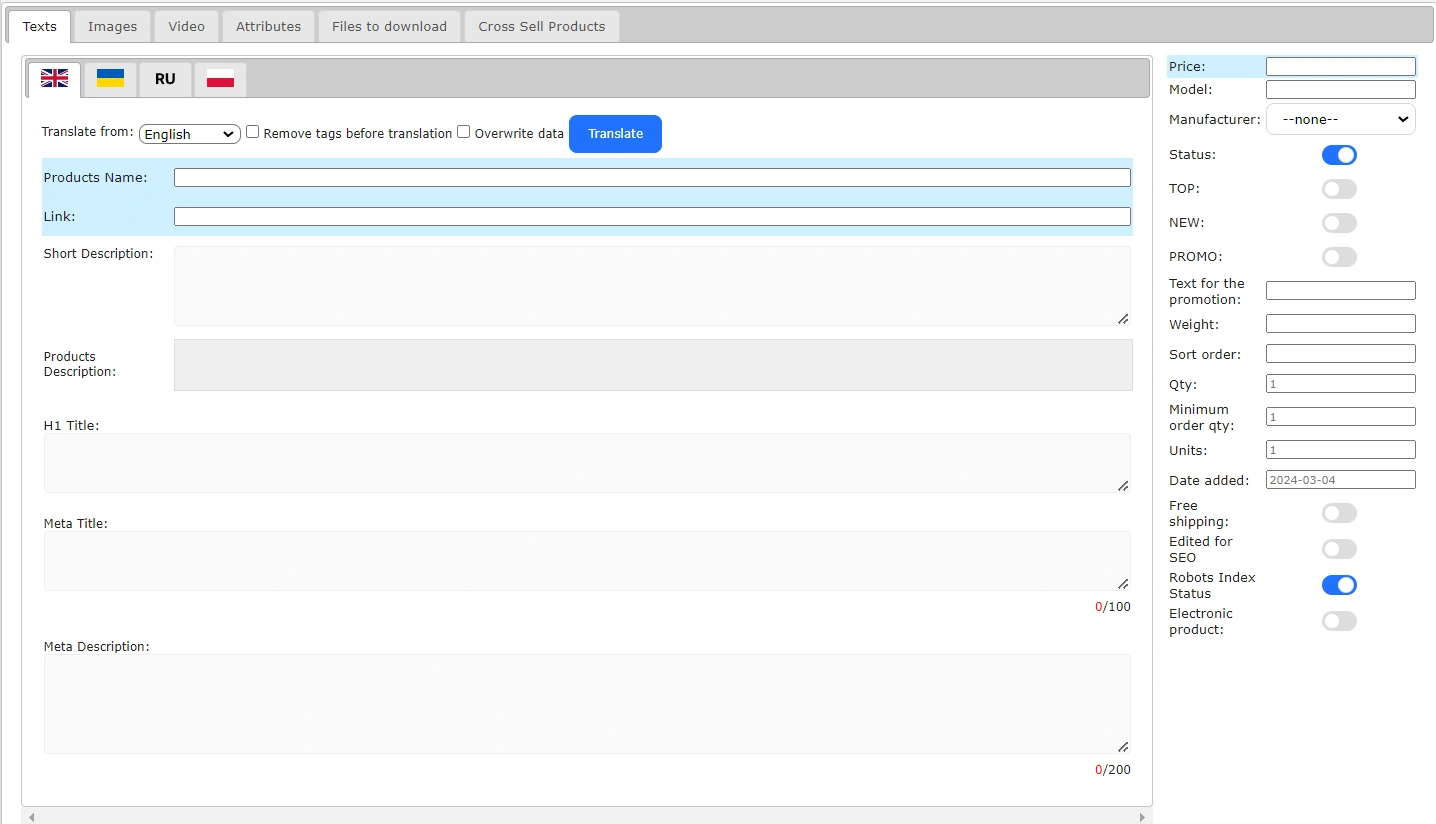Screen dimensions: 1436x824
Task: Enable the TOP product toggle
Action: pos(1339,189)
